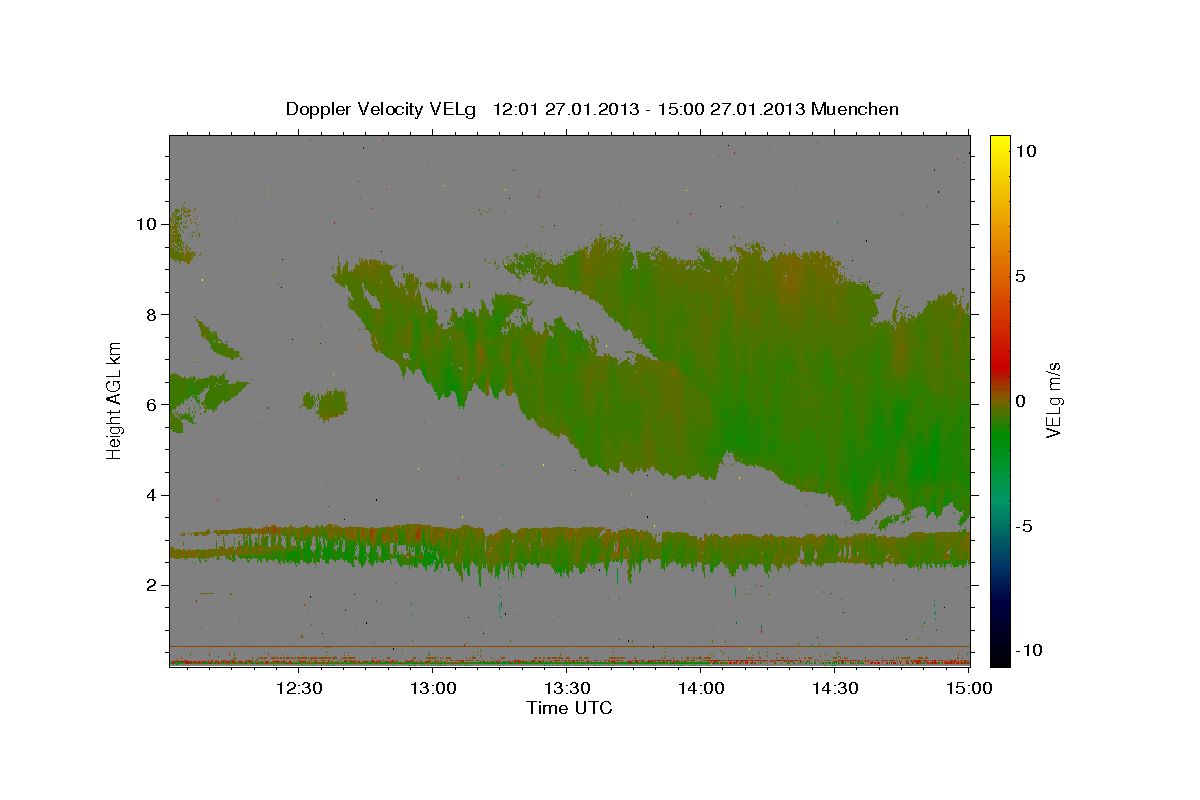
Task: Click the '14:30' time tick label
Action: [835, 688]
